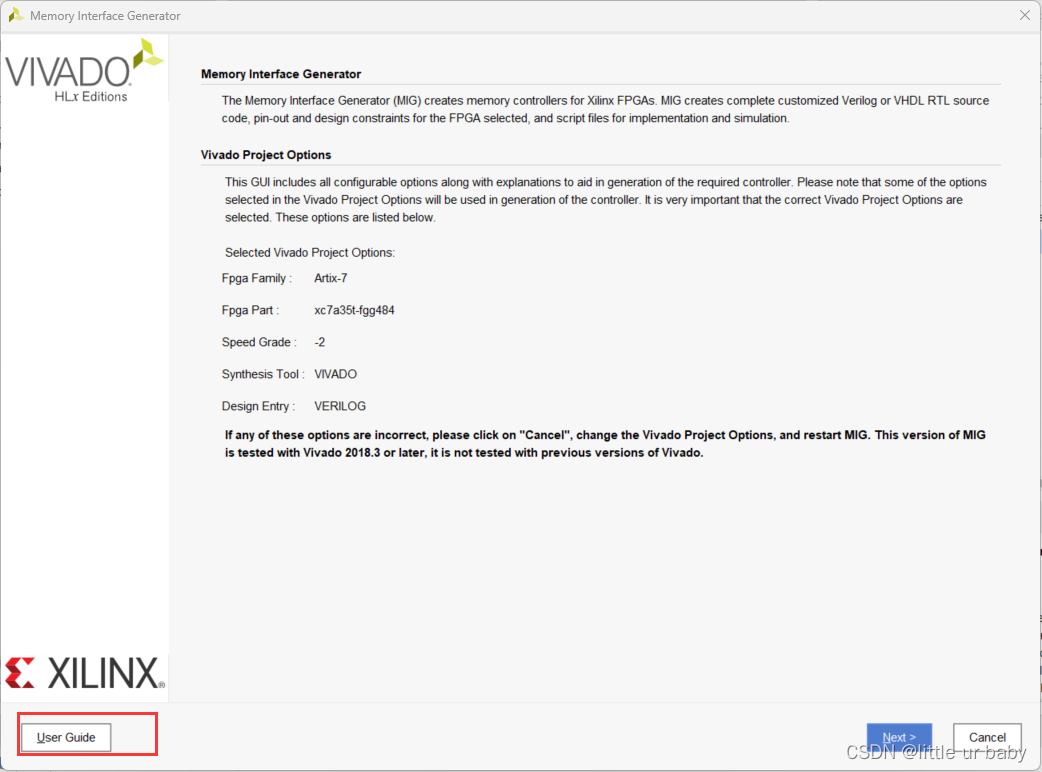Click the Memory Interface Generator heading
Viewport: 1042px width, 772px height.
pyautogui.click(x=281, y=74)
